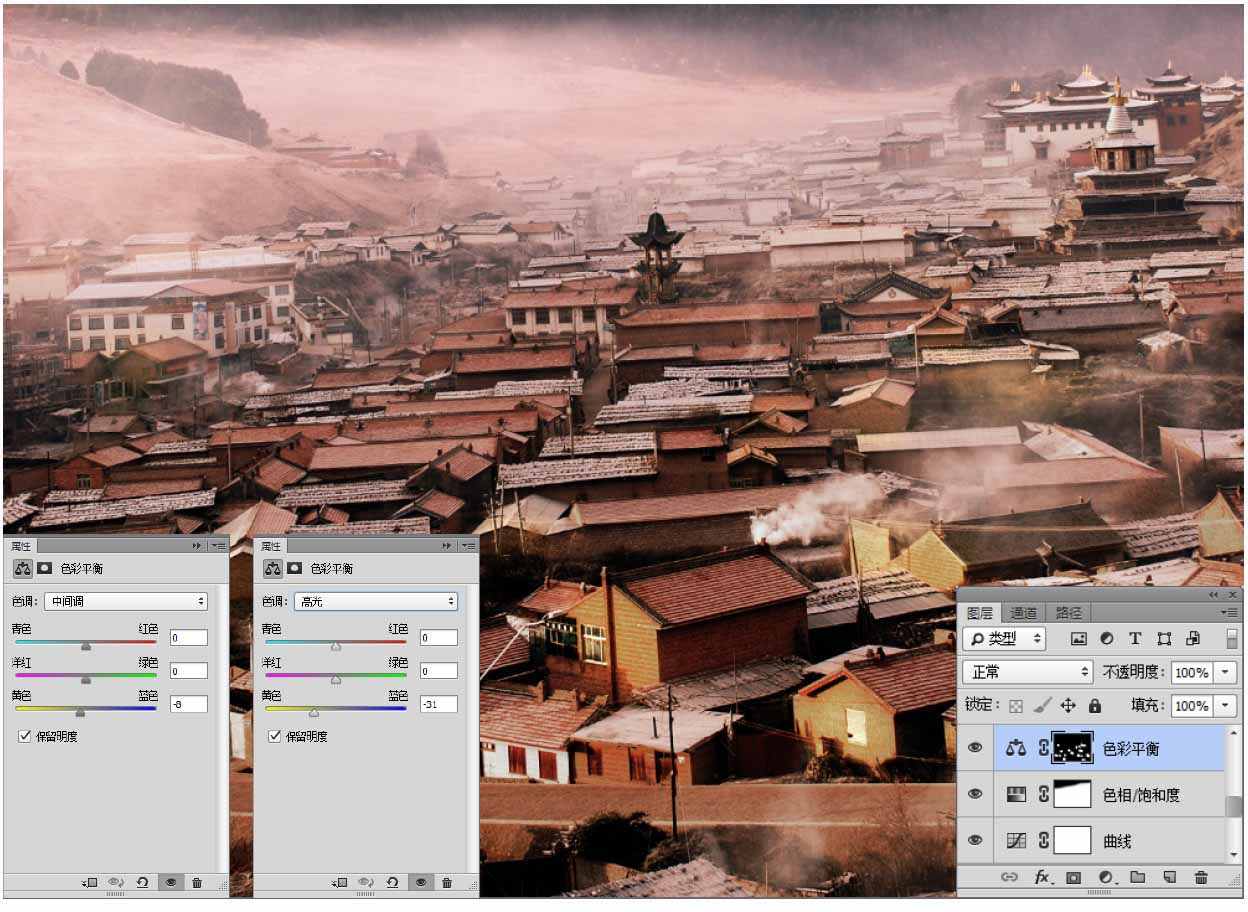
Task: Delete layer trash icon in Layers panel
Action: (x=1202, y=878)
